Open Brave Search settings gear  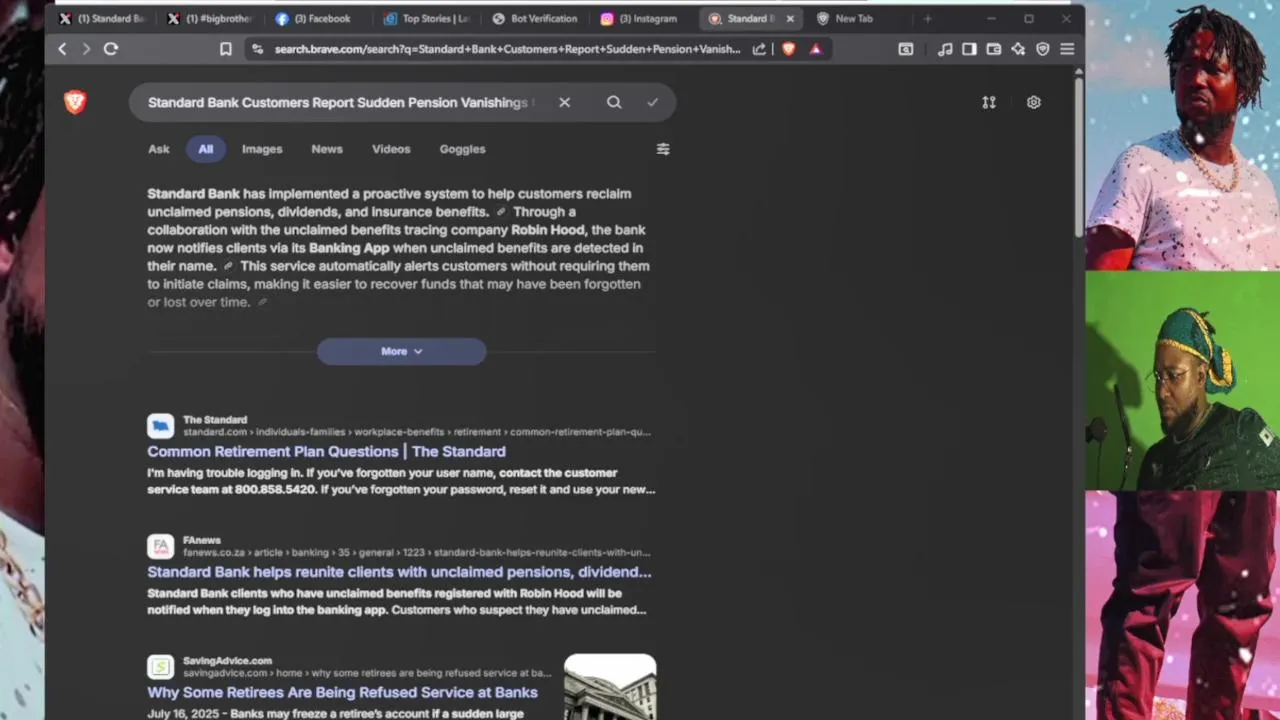pos(1034,102)
